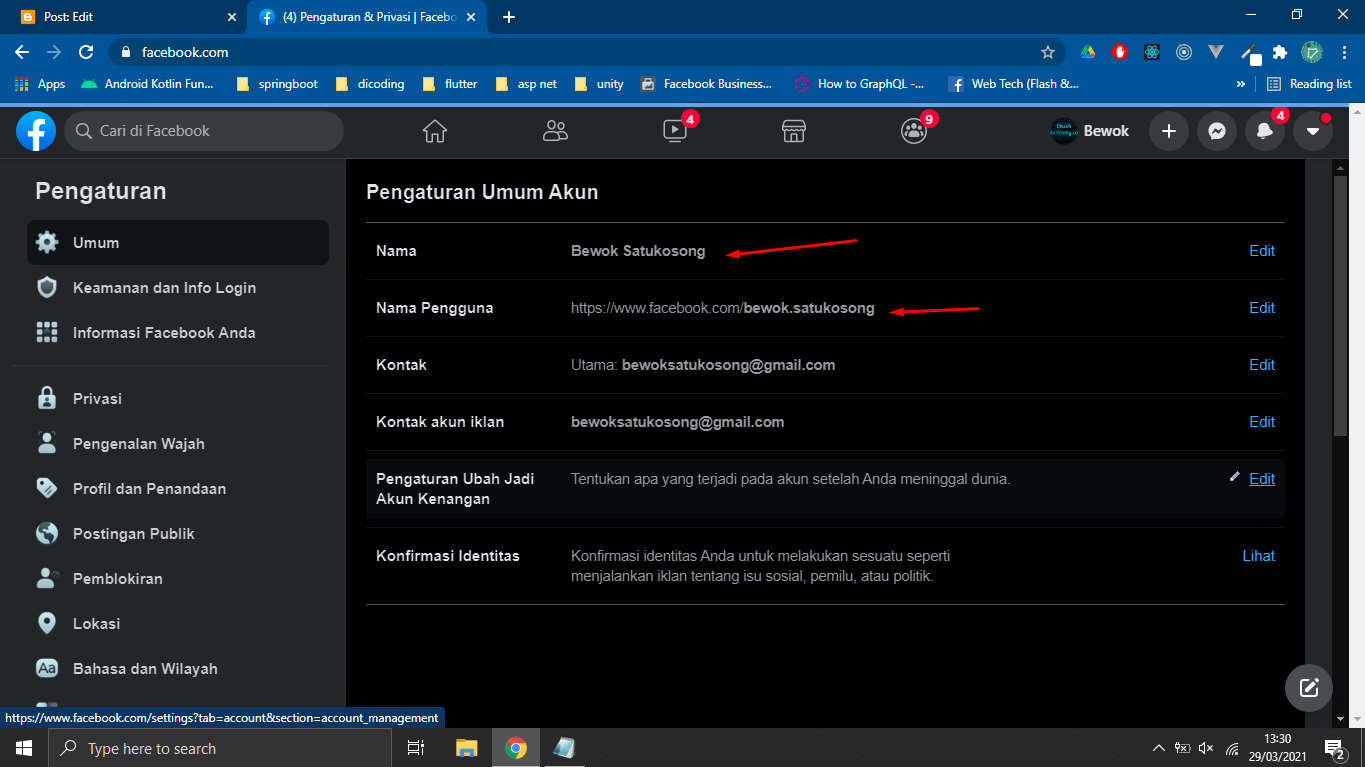This screenshot has height=767, width=1365.
Task: Open the notifications bell icon
Action: pos(1264,131)
